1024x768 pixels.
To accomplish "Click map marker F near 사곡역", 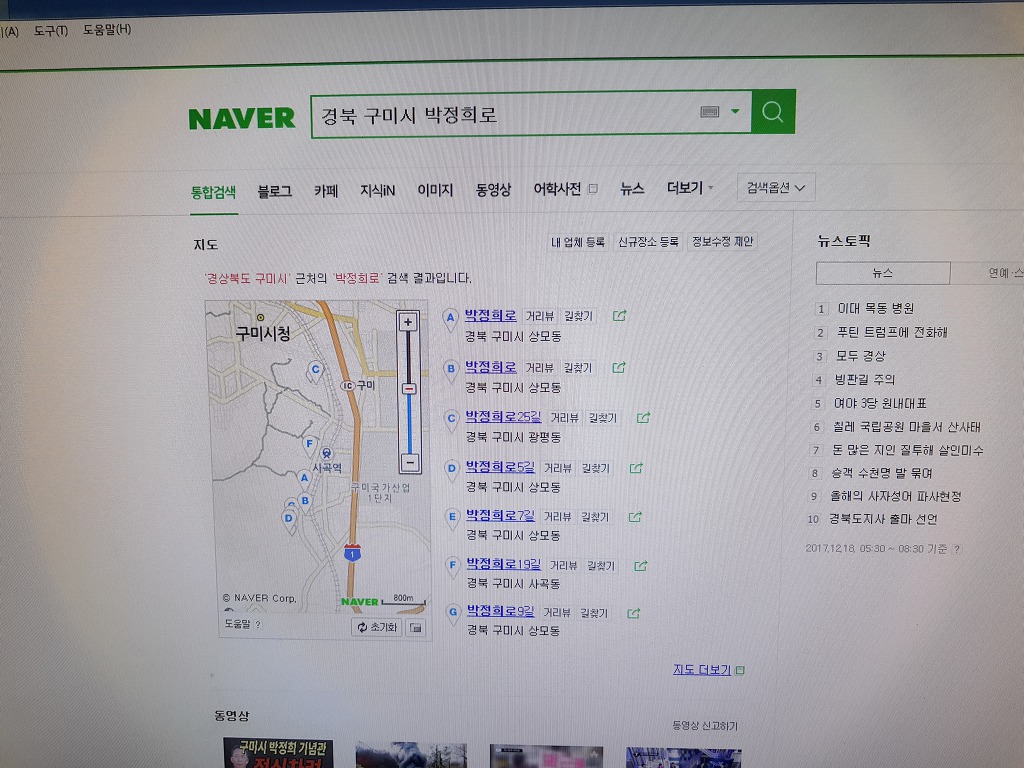I will point(310,445).
